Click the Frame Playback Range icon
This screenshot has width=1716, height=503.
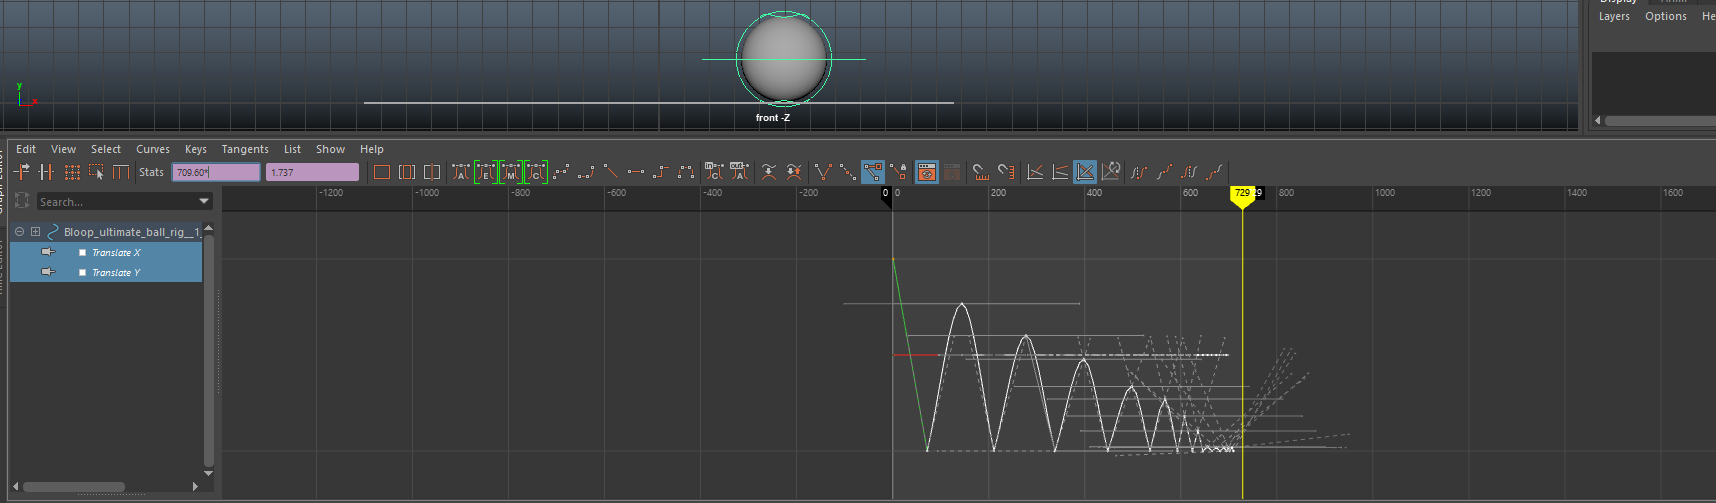tap(406, 172)
